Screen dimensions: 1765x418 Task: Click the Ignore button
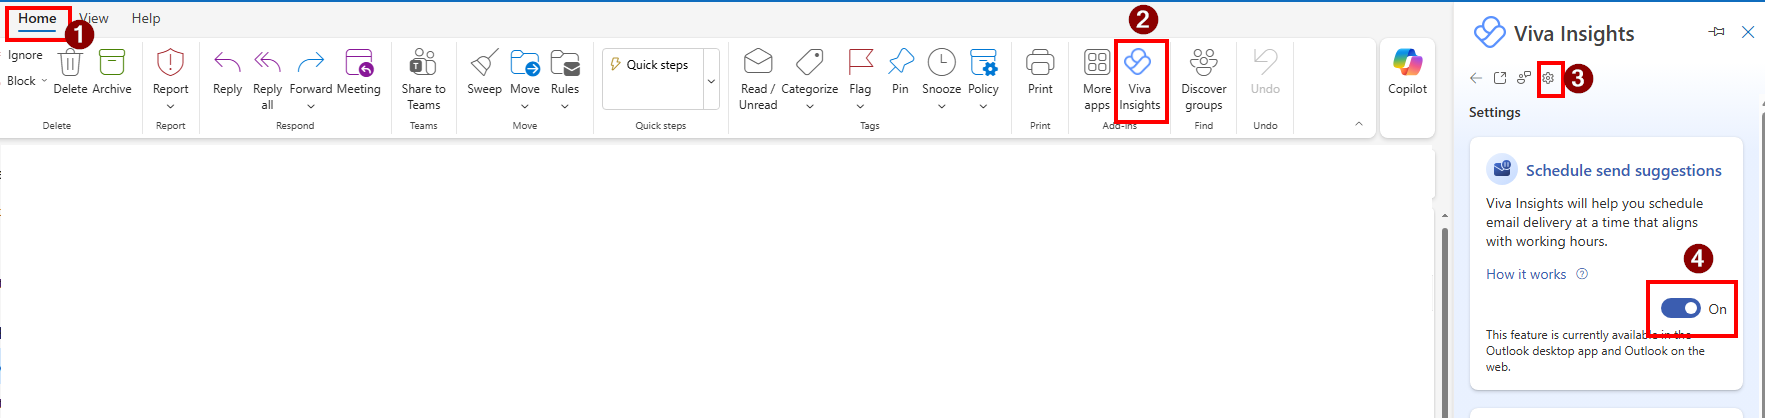[25, 55]
